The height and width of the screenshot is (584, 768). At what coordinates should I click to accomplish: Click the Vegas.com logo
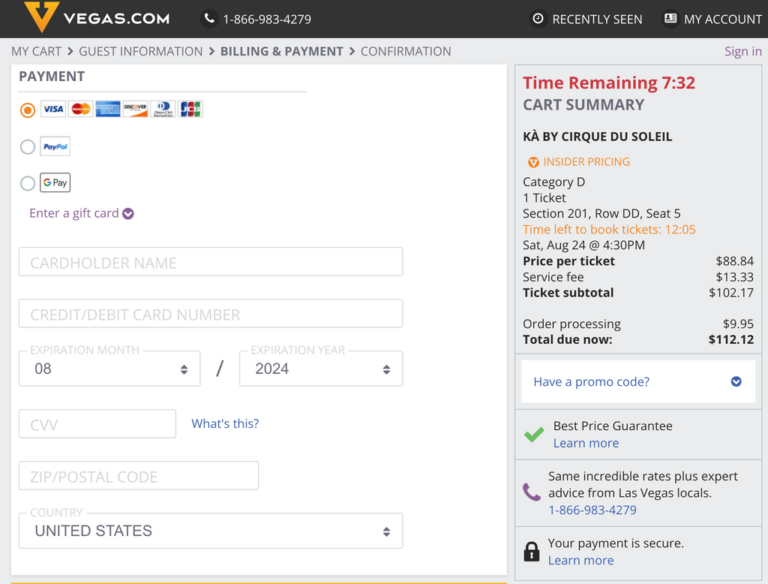(x=97, y=18)
